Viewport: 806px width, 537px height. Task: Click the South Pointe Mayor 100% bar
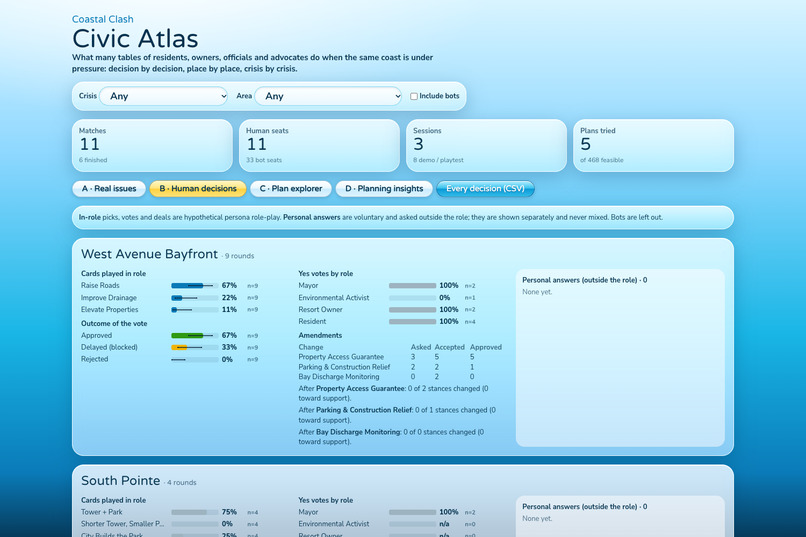[412, 512]
